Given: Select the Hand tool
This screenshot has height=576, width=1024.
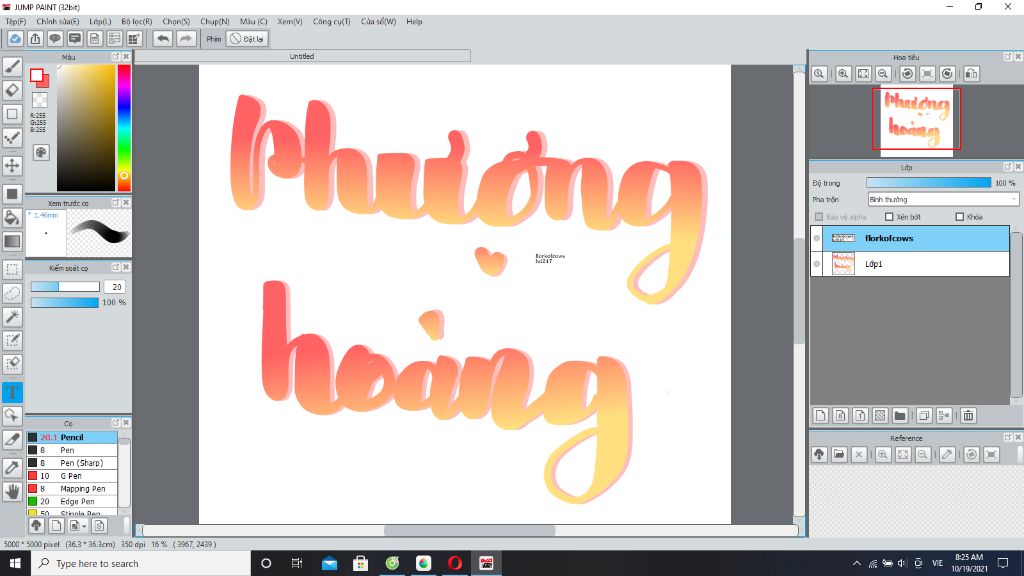Looking at the screenshot, I should pos(12,491).
